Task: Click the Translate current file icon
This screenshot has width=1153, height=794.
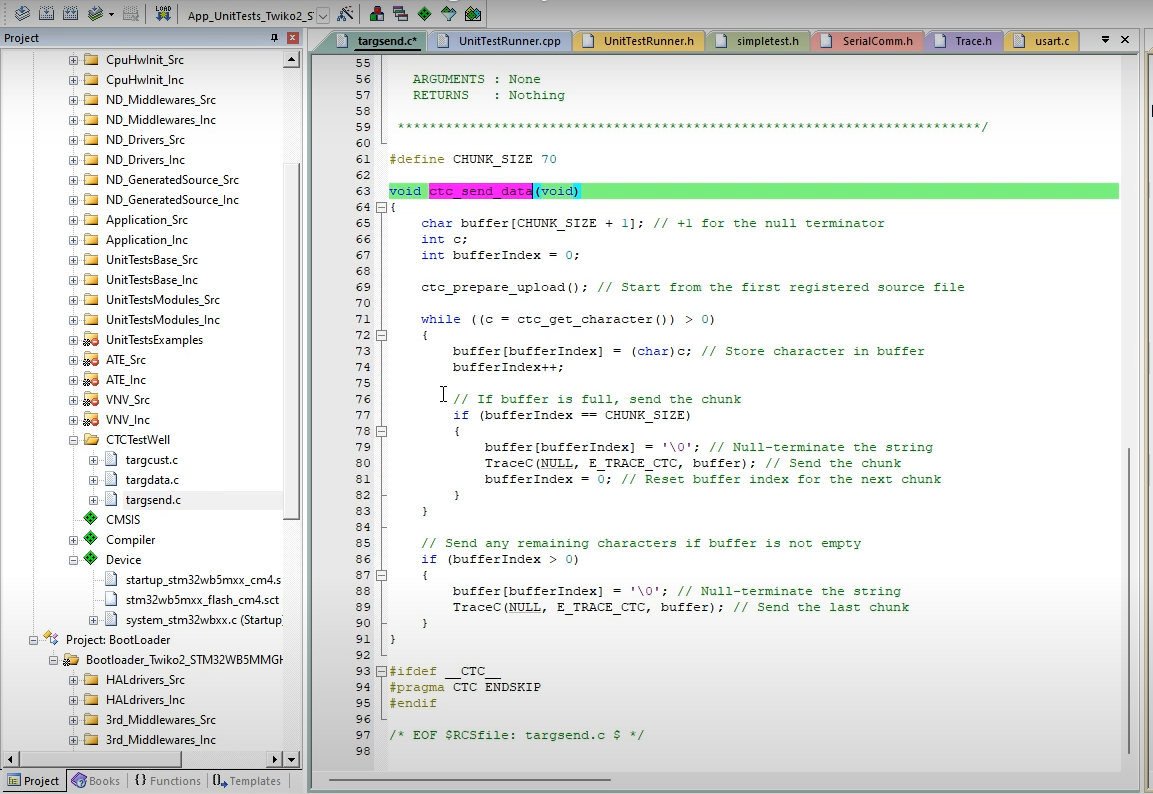Action: click(21, 14)
